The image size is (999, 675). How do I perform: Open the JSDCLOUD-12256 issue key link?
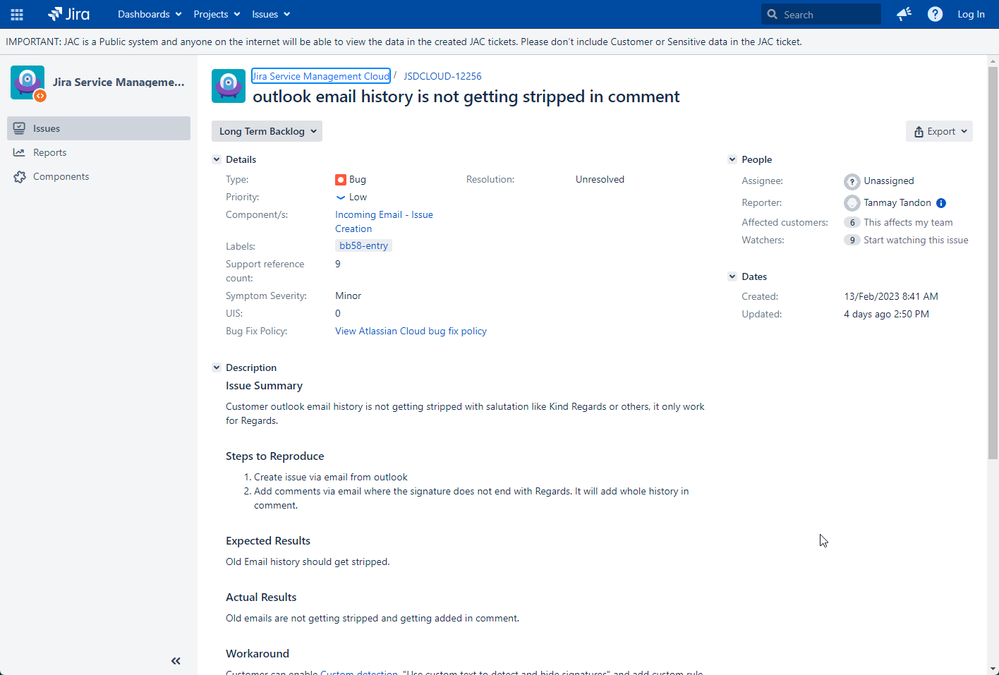click(442, 76)
